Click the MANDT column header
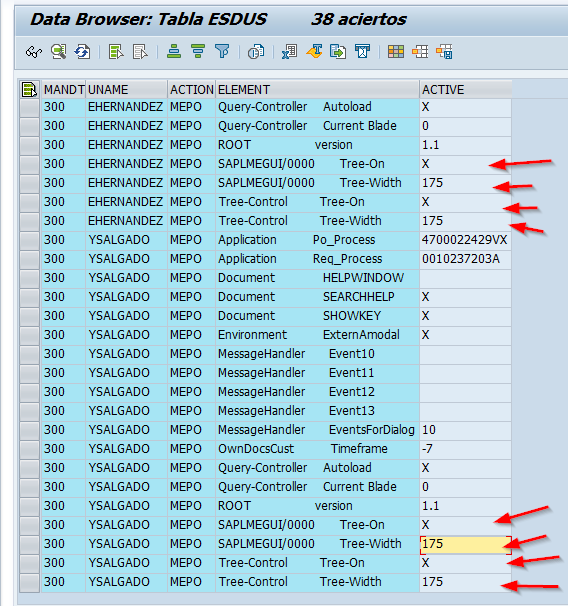 (x=63, y=89)
